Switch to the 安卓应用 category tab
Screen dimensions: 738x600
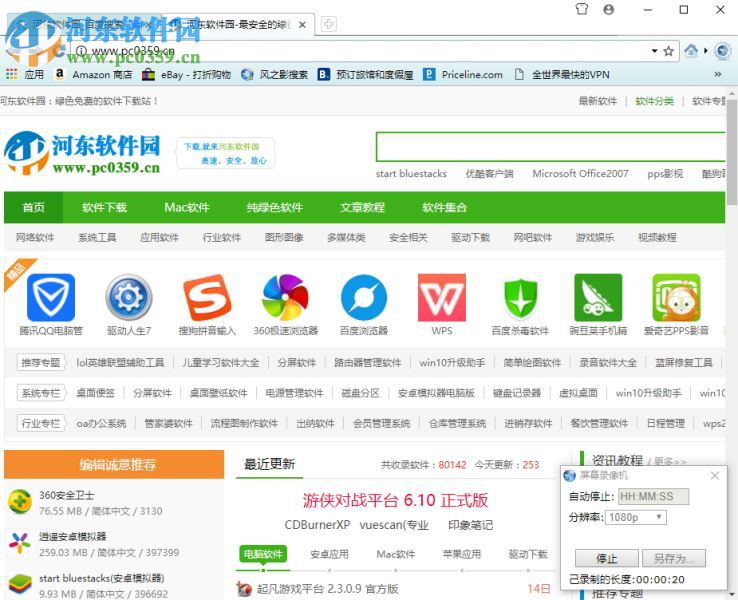[329, 554]
